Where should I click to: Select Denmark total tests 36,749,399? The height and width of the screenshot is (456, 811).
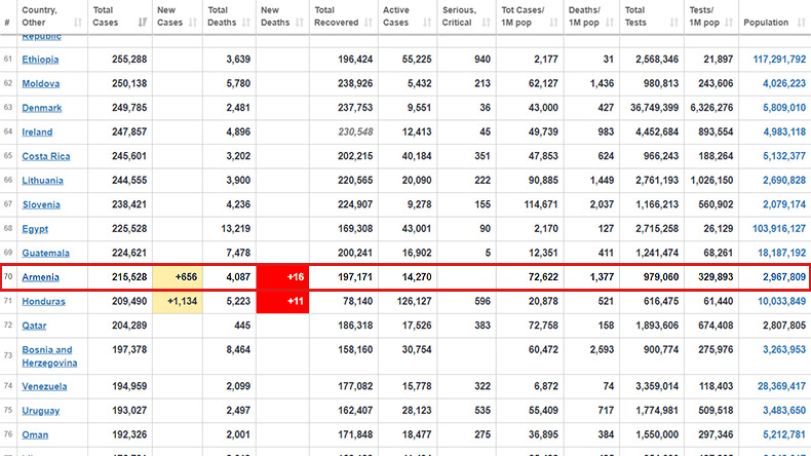(x=654, y=108)
